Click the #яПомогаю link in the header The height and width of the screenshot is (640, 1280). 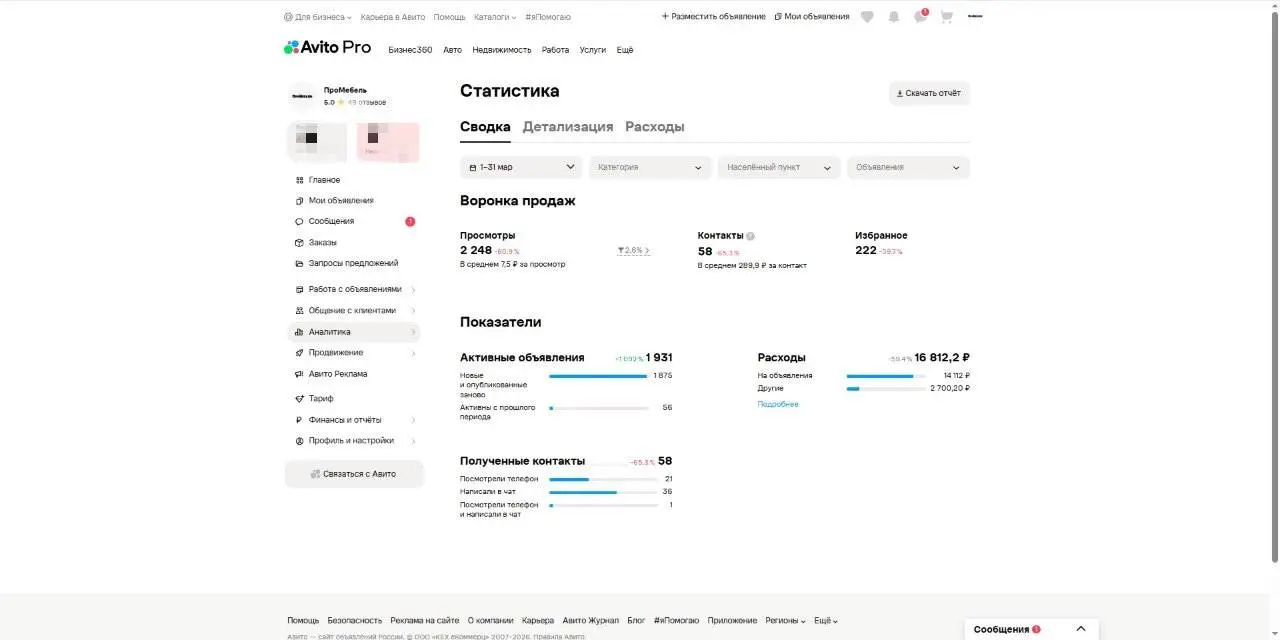click(x=548, y=17)
